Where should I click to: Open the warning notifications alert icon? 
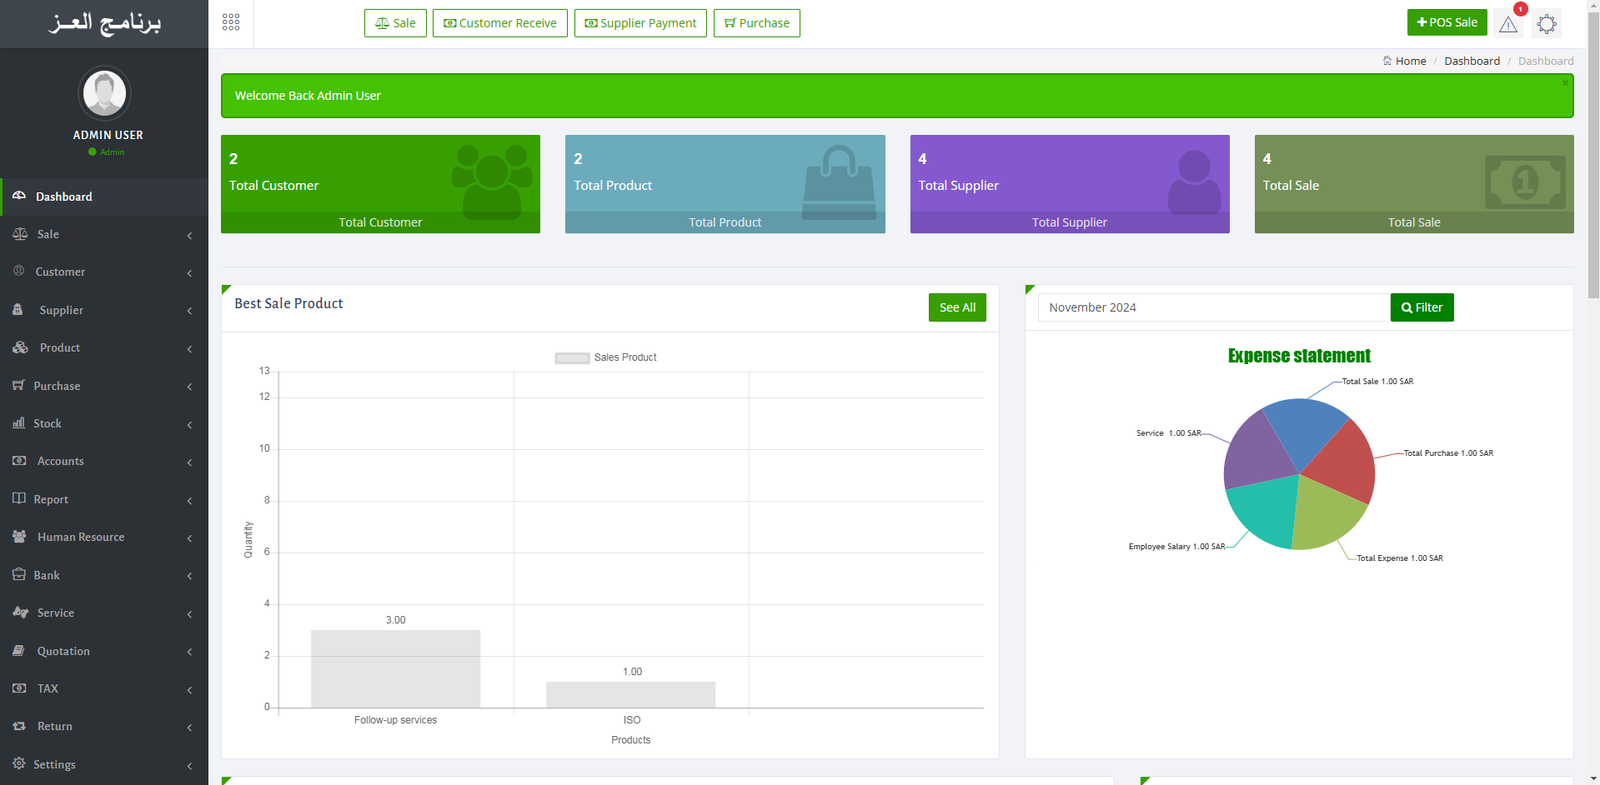[1508, 24]
